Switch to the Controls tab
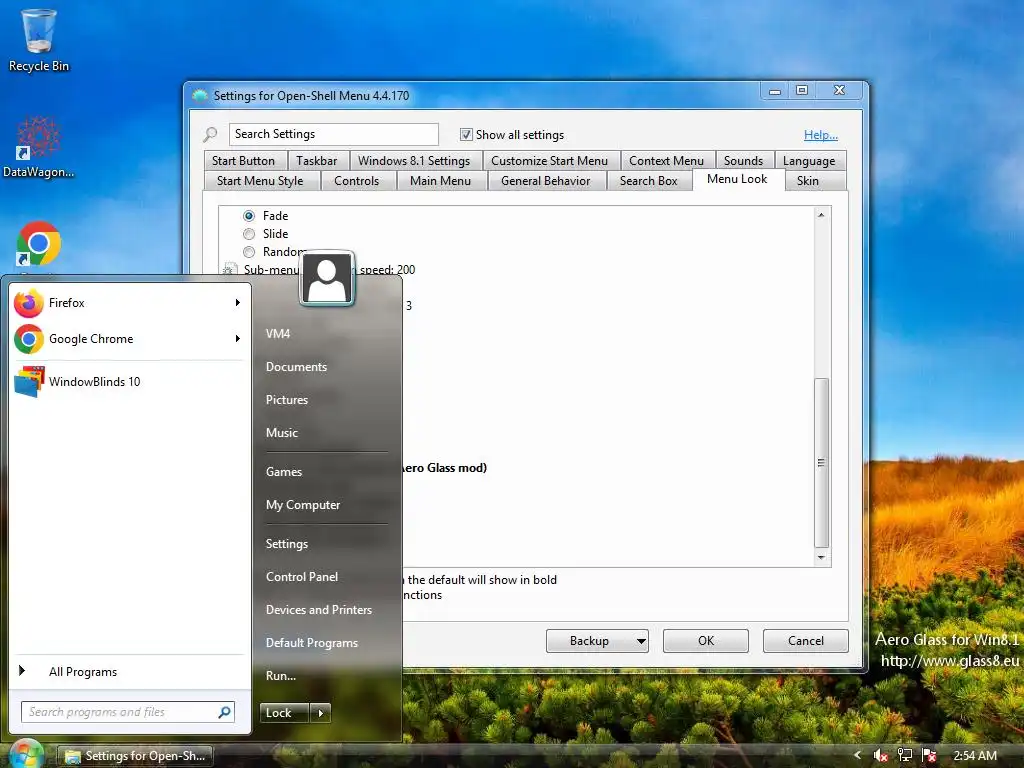This screenshot has height=768, width=1024. click(x=357, y=181)
